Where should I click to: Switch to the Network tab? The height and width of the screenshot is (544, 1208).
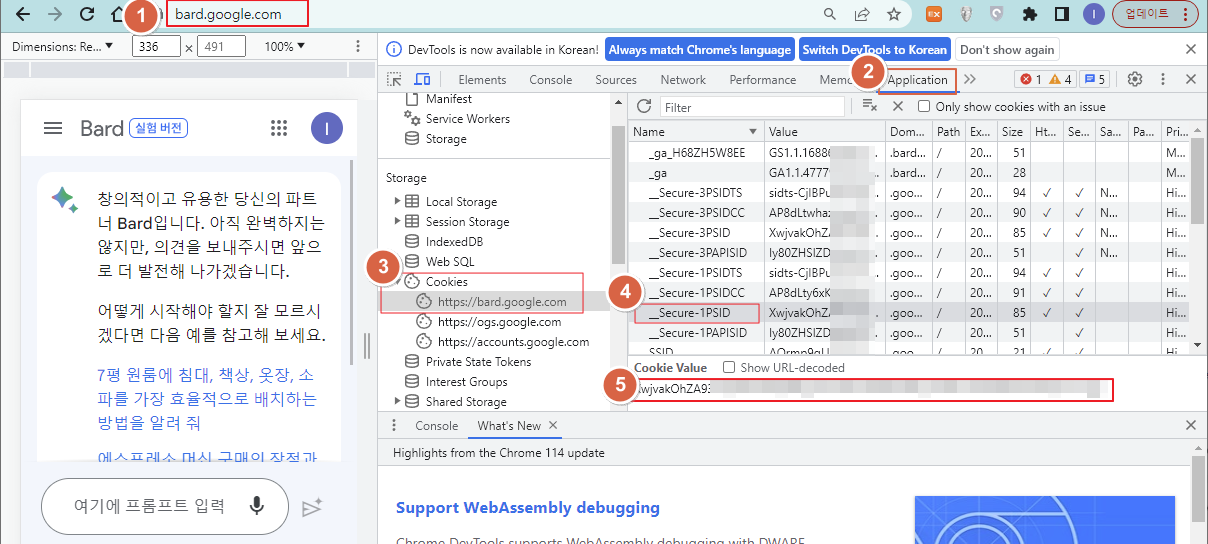[683, 79]
